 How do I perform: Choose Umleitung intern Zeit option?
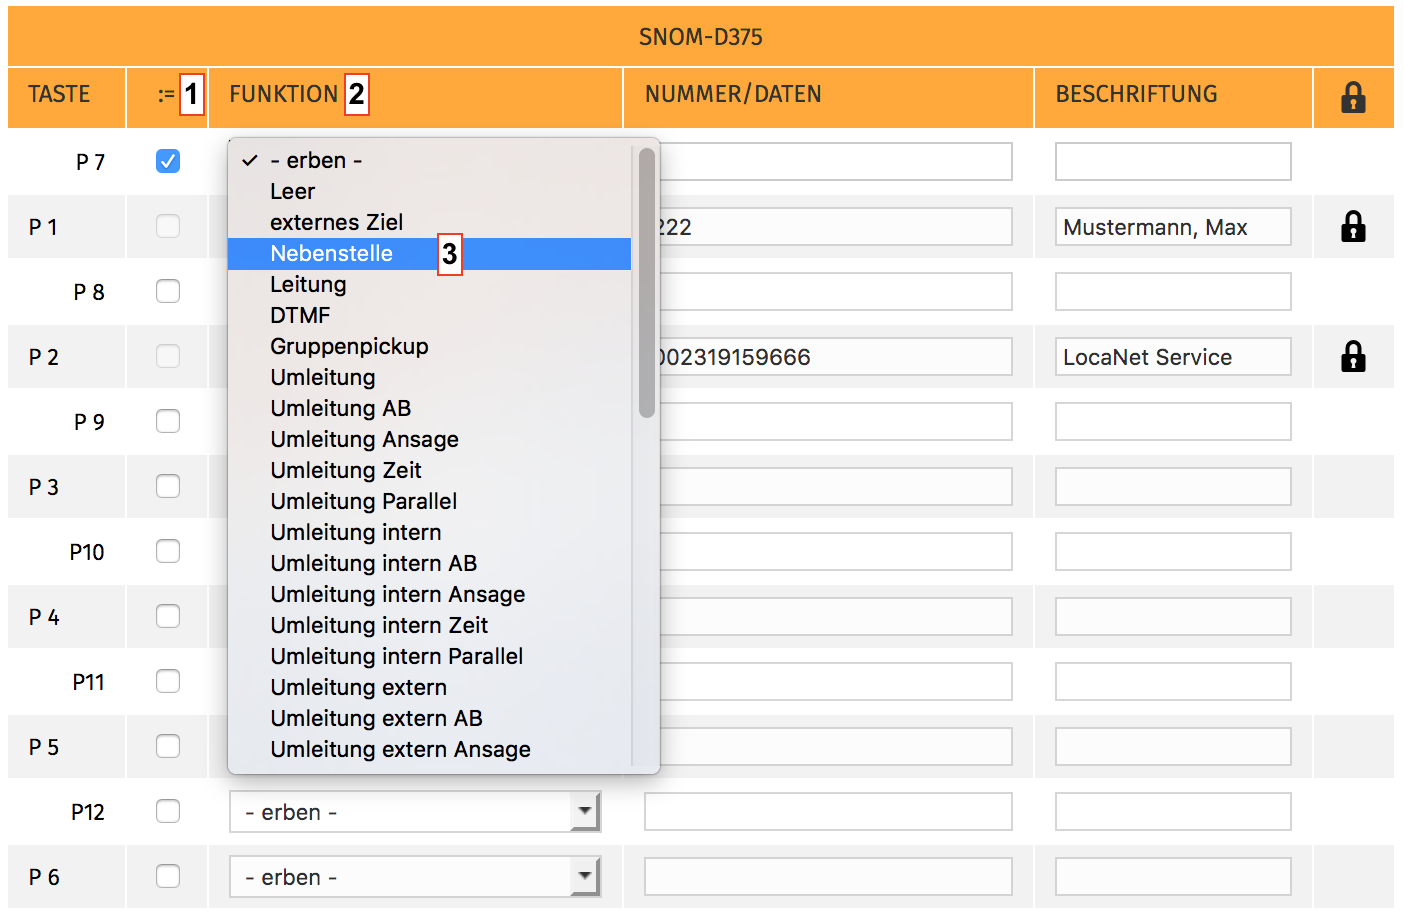click(x=379, y=626)
